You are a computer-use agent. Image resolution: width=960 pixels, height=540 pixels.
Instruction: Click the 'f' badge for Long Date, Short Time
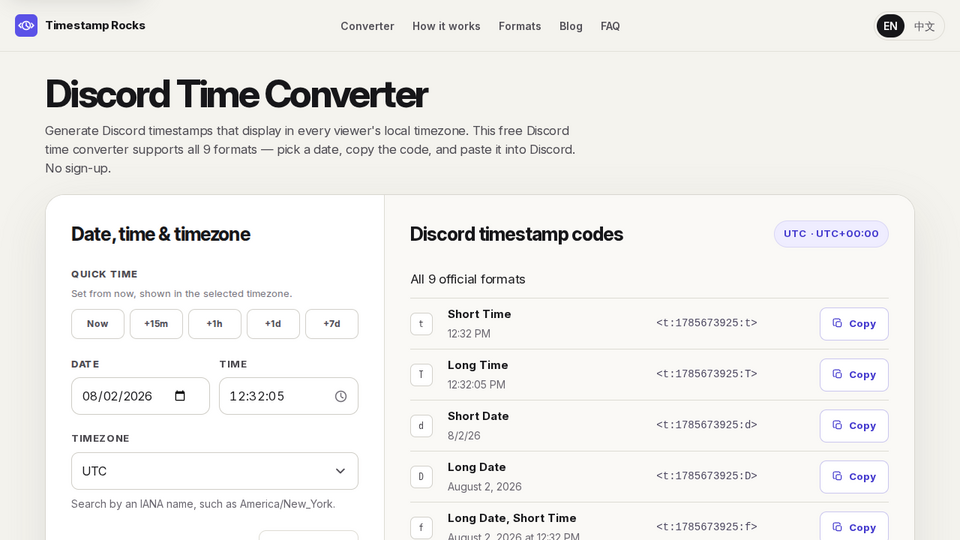421,527
